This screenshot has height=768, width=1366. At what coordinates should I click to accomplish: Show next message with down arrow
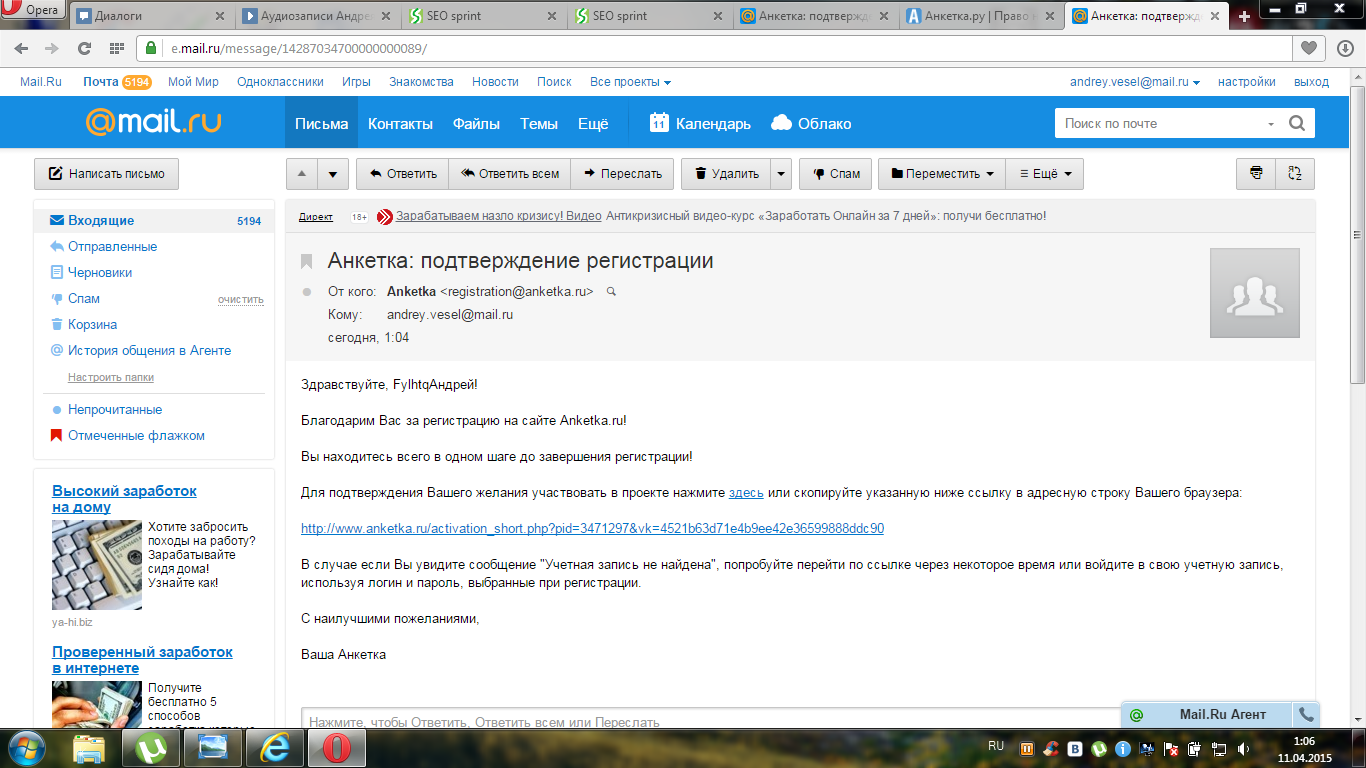click(333, 174)
